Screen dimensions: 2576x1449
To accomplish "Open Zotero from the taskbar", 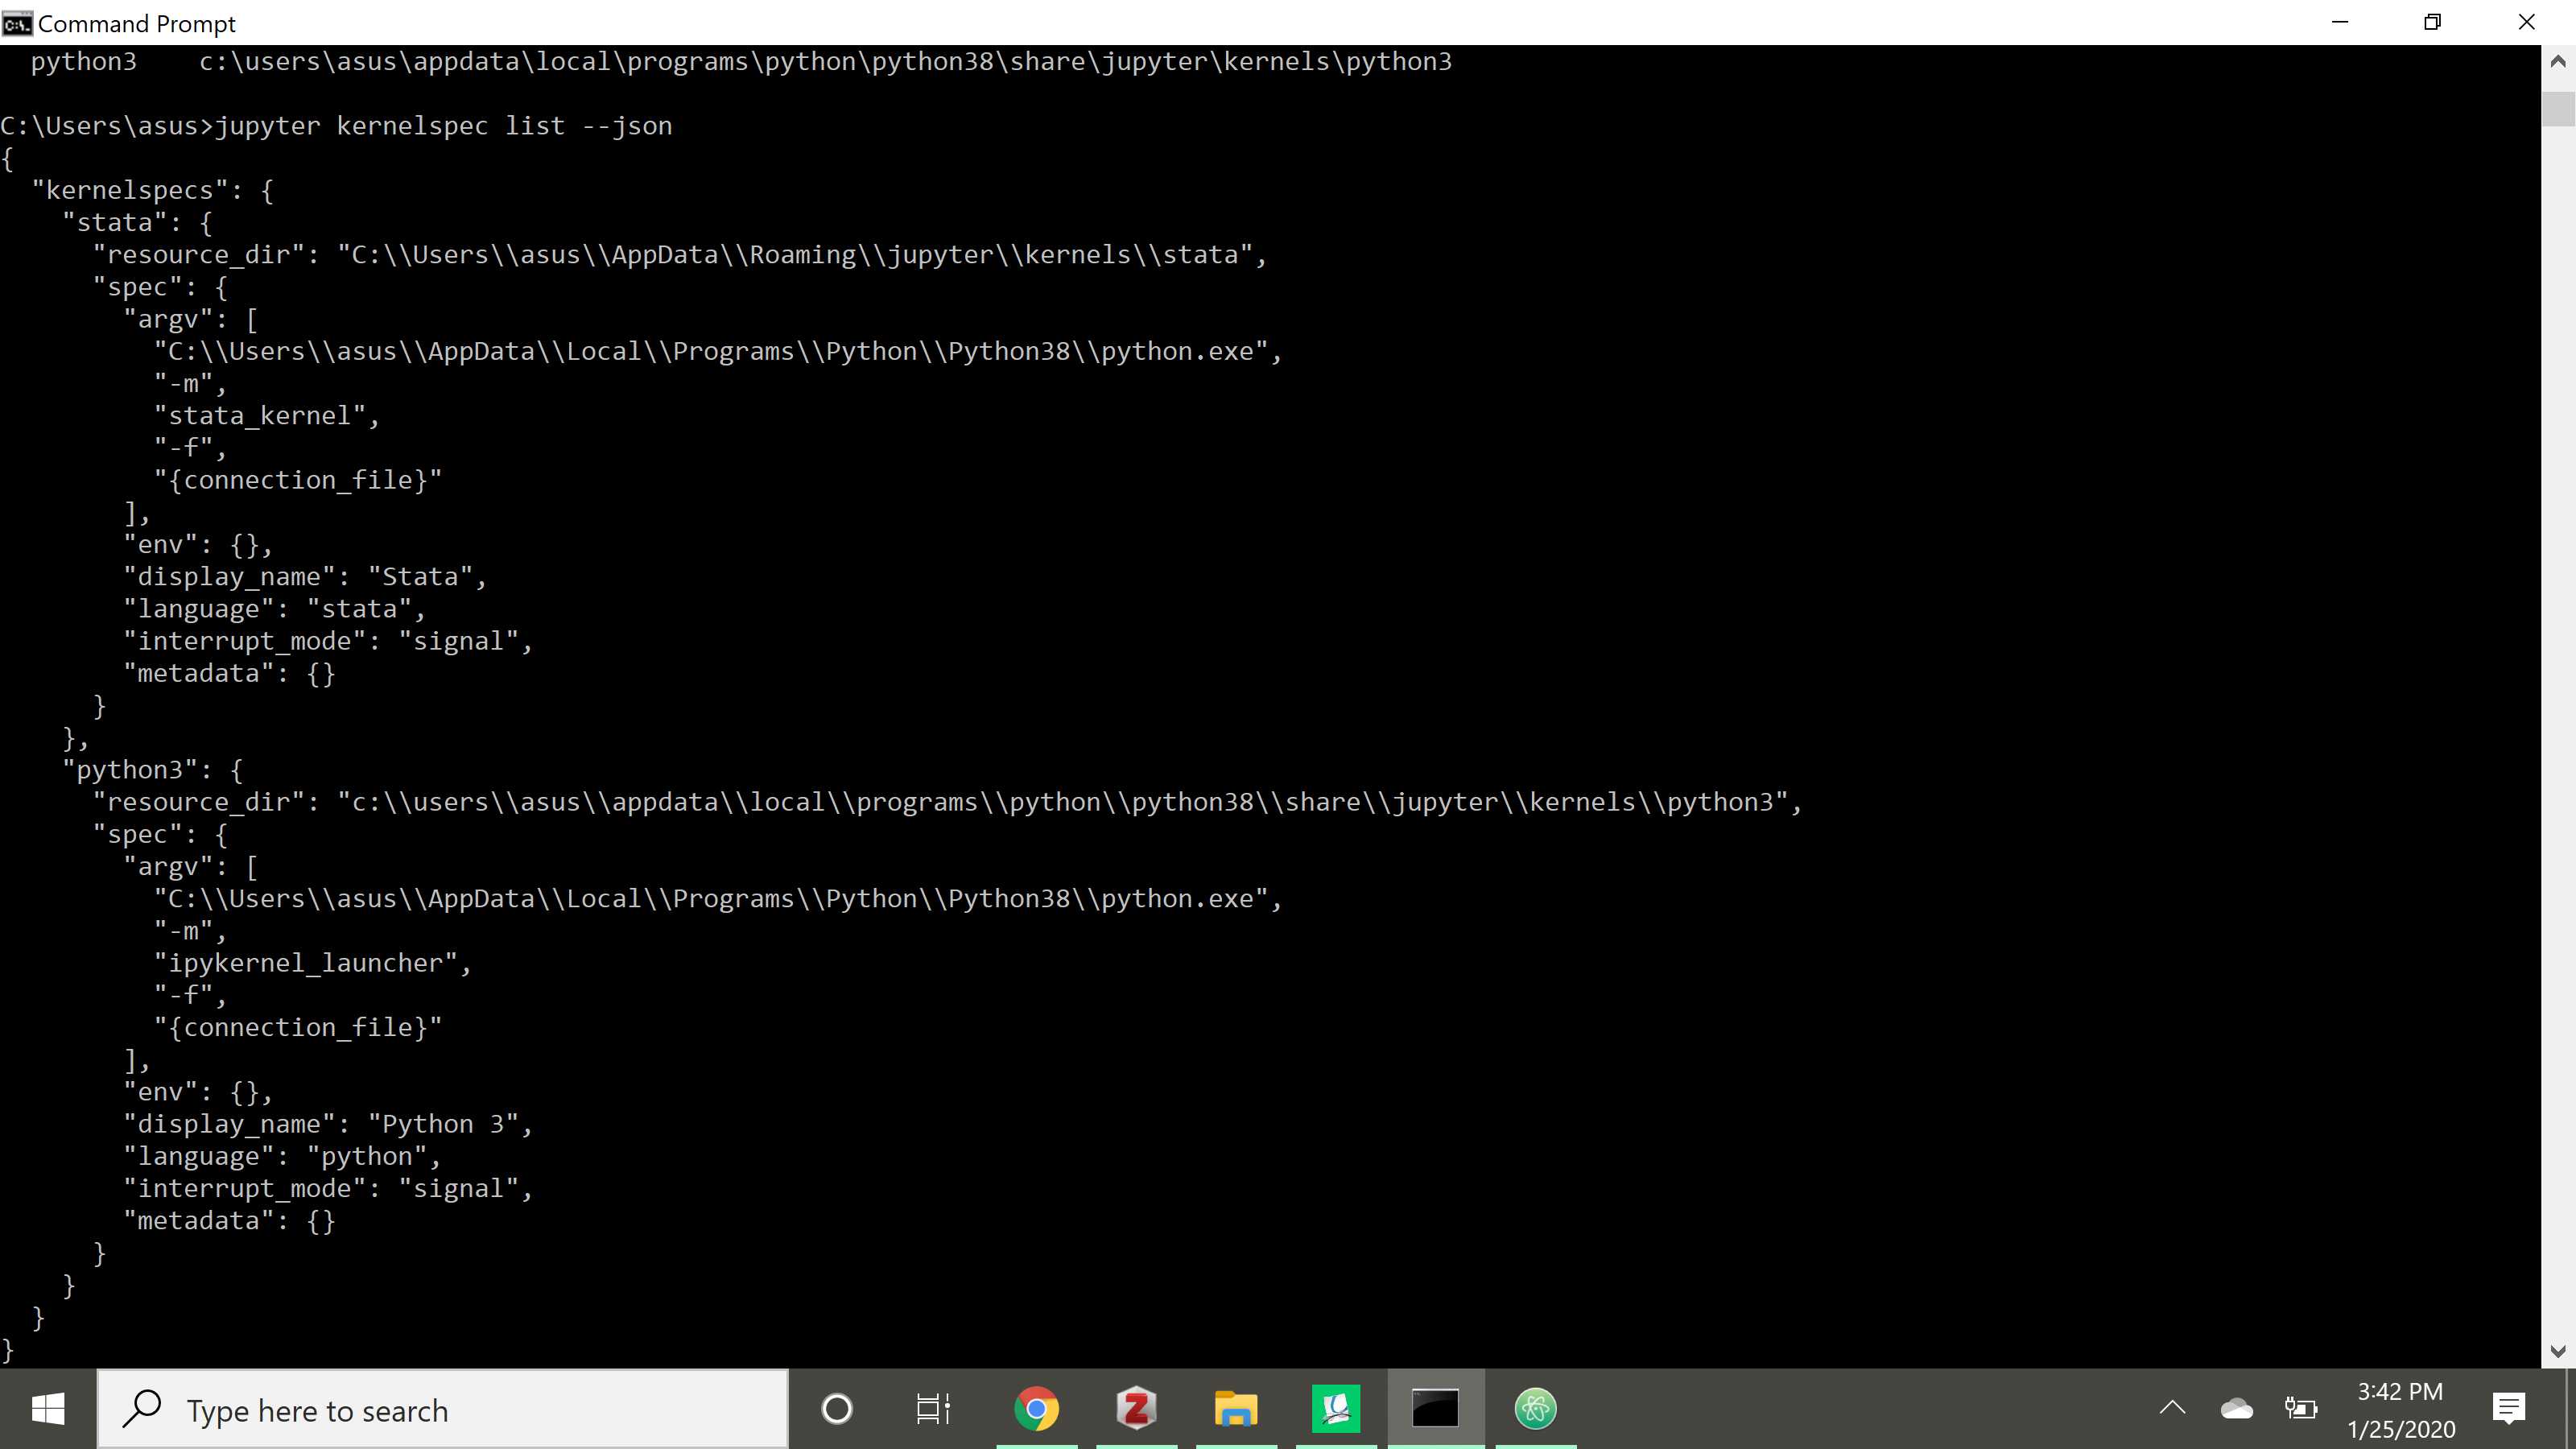I will point(1135,1410).
